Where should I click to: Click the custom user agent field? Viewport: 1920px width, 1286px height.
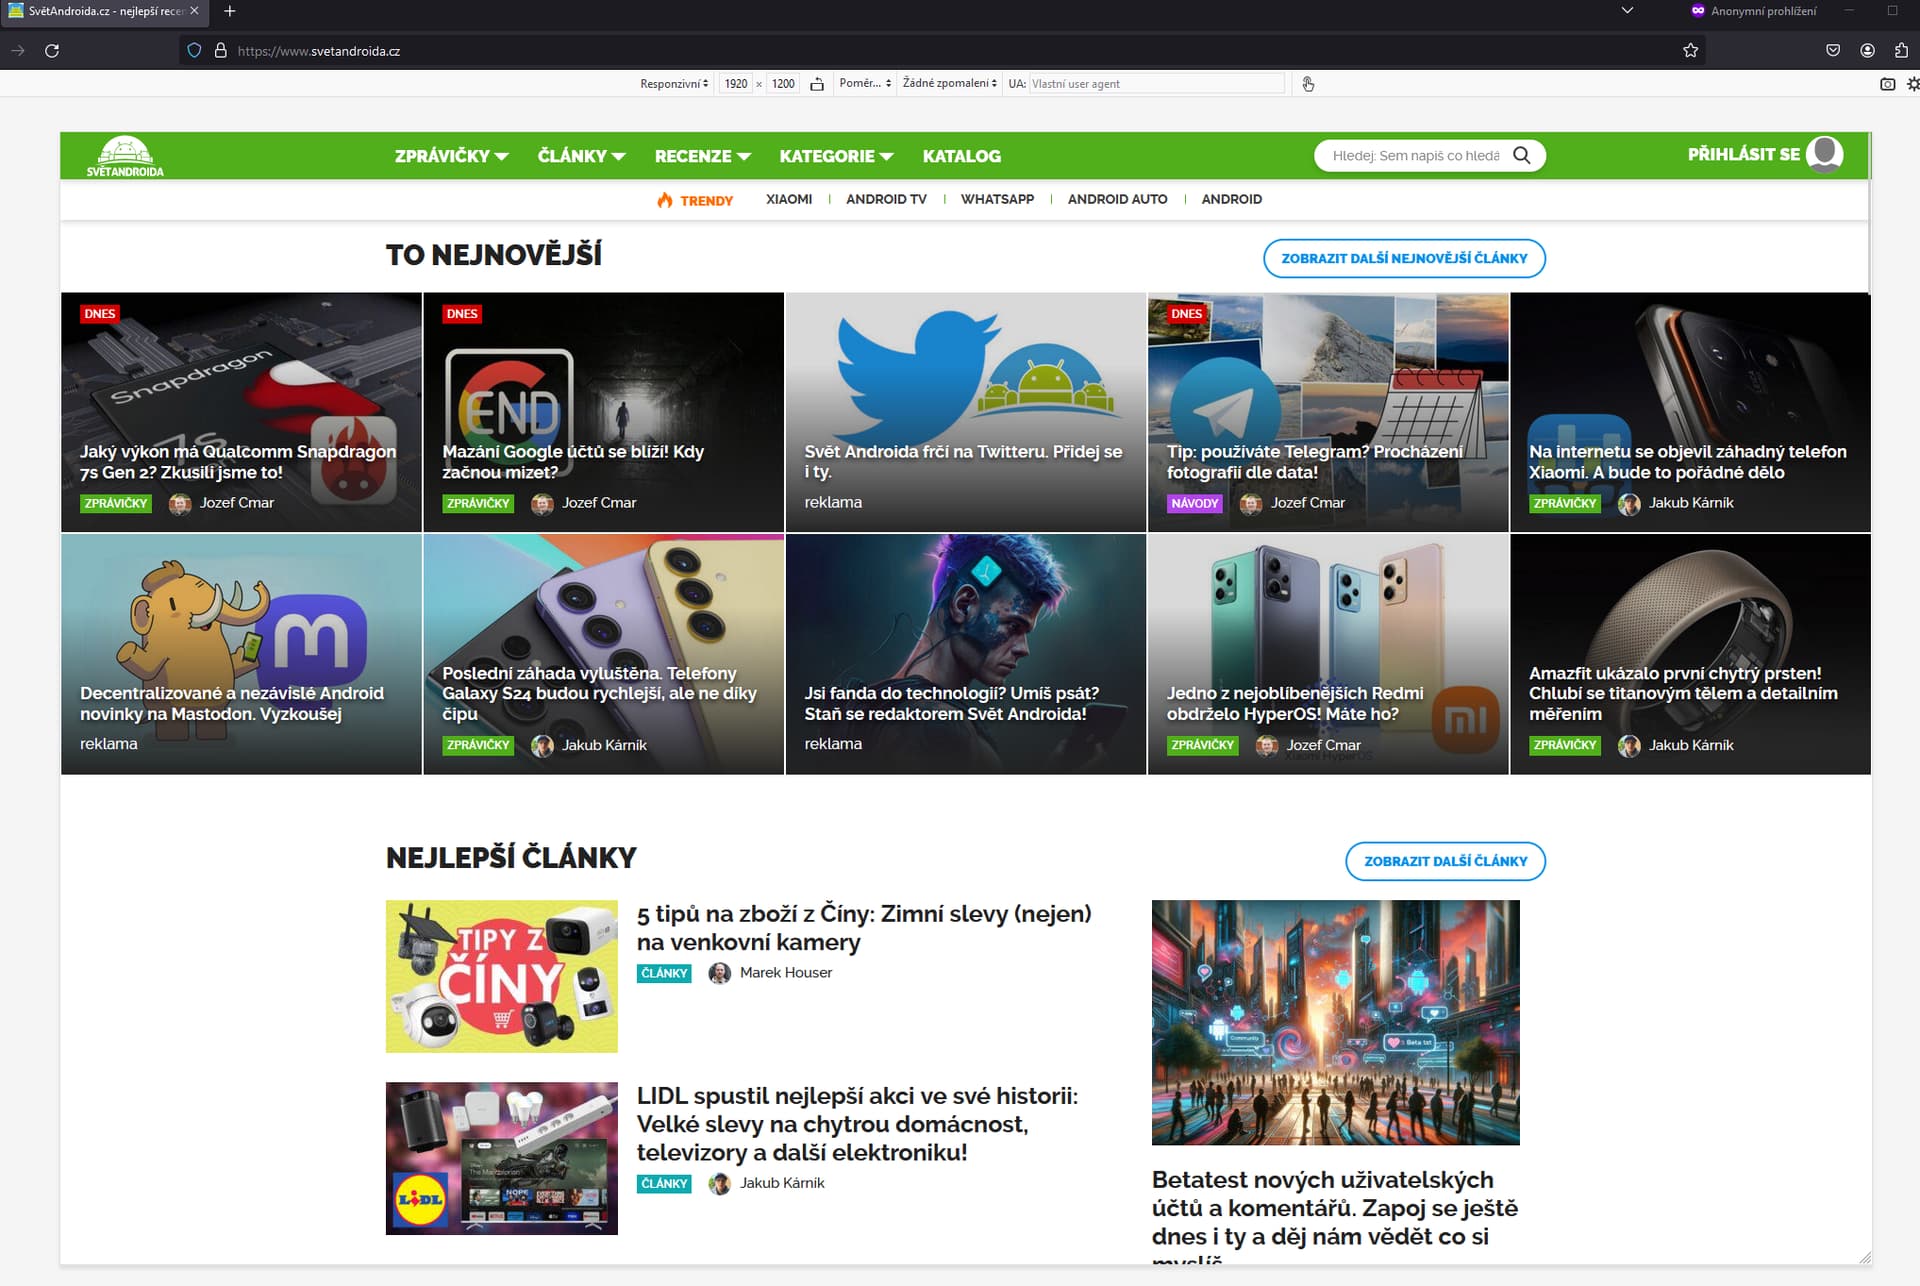point(1156,84)
